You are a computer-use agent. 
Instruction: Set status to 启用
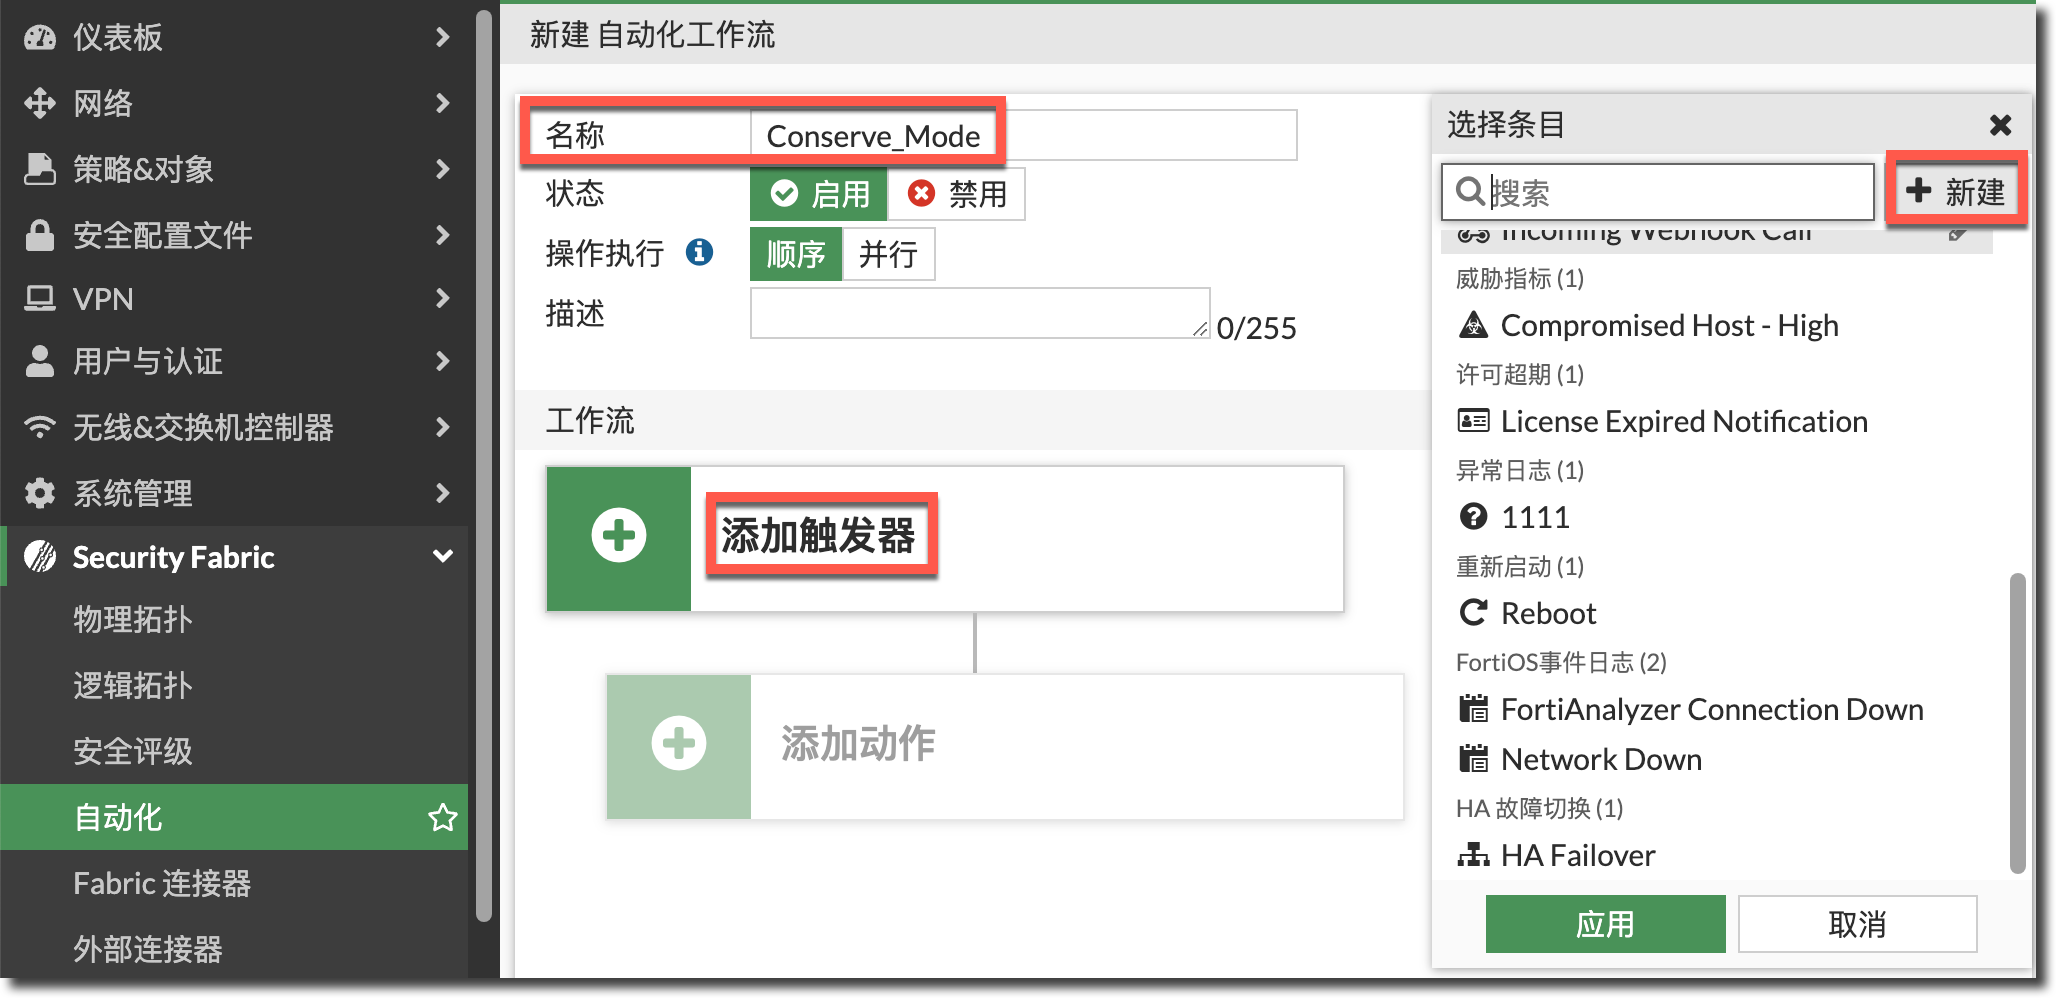click(819, 194)
